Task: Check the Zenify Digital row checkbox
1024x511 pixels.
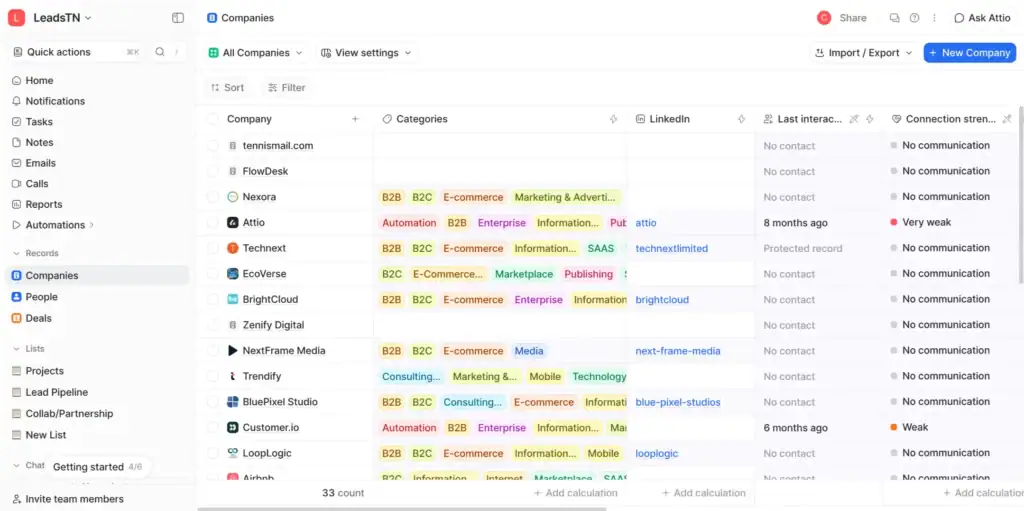Action: pos(213,325)
